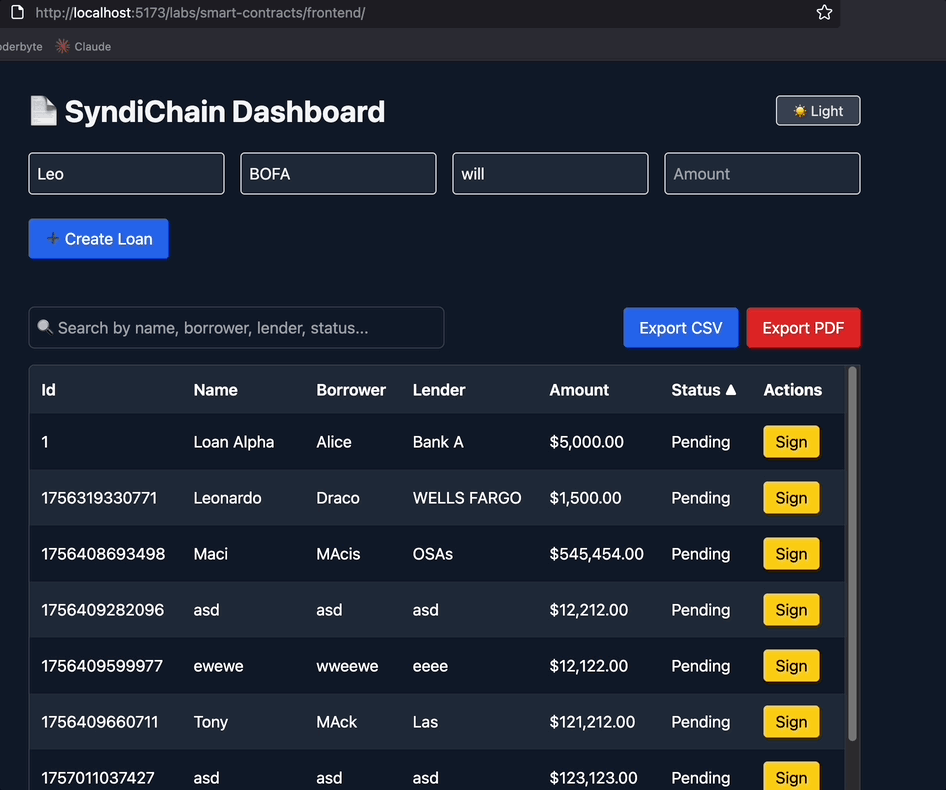This screenshot has width=946, height=790.
Task: Export the table as CSV
Action: pyautogui.click(x=680, y=328)
